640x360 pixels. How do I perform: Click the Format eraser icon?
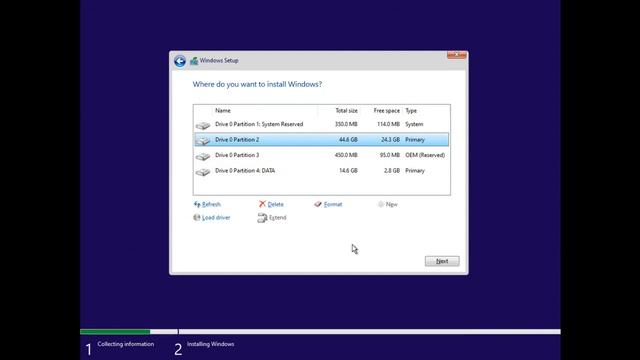coord(318,204)
